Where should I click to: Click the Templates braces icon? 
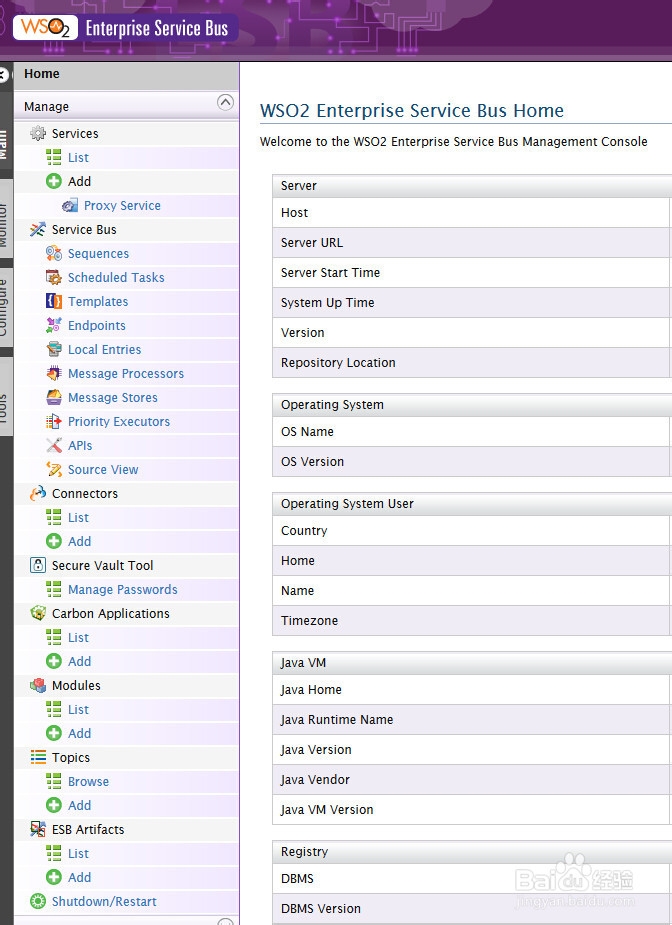coord(54,301)
